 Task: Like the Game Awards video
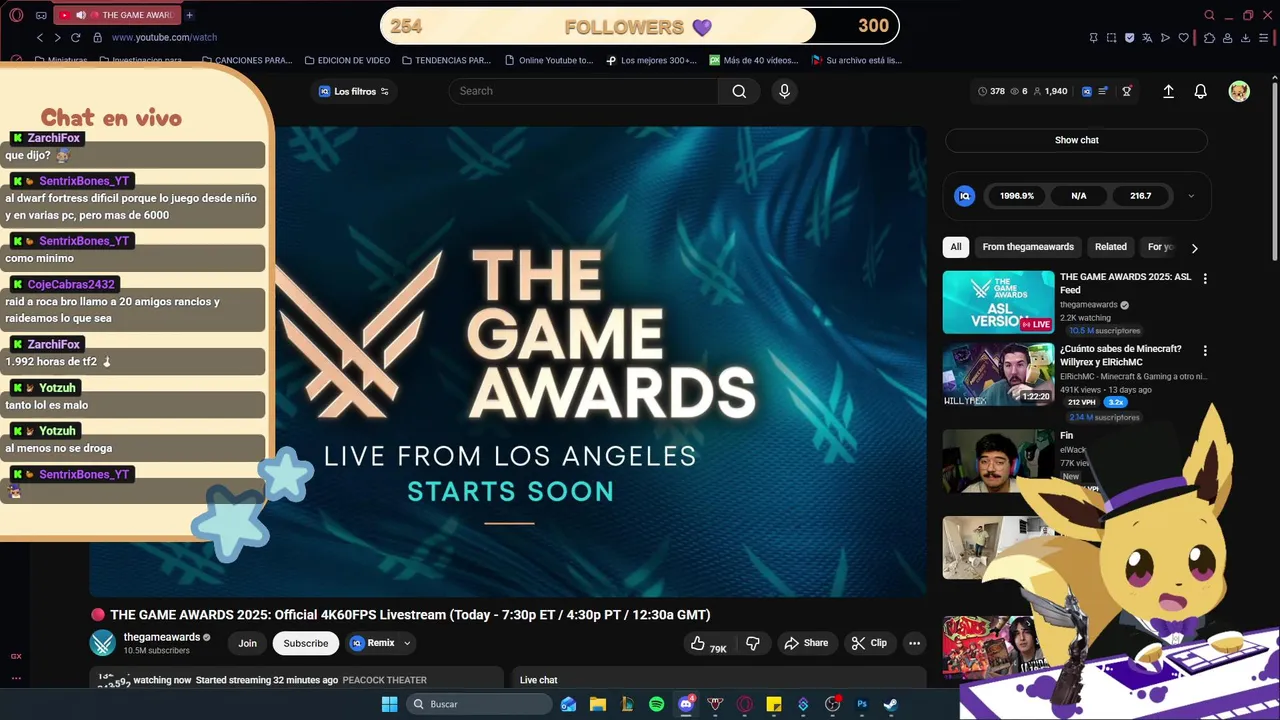coord(707,643)
